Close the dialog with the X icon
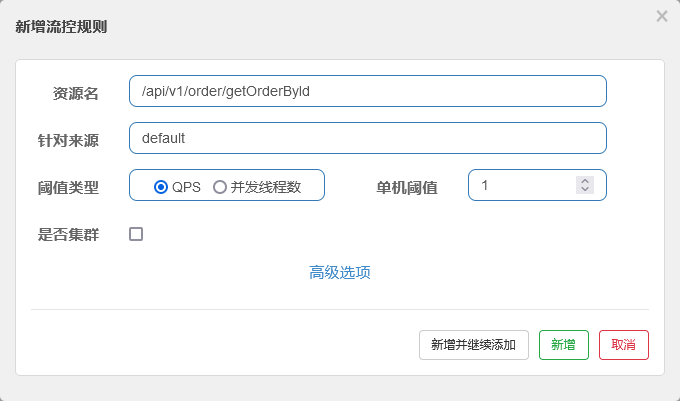 click(661, 16)
